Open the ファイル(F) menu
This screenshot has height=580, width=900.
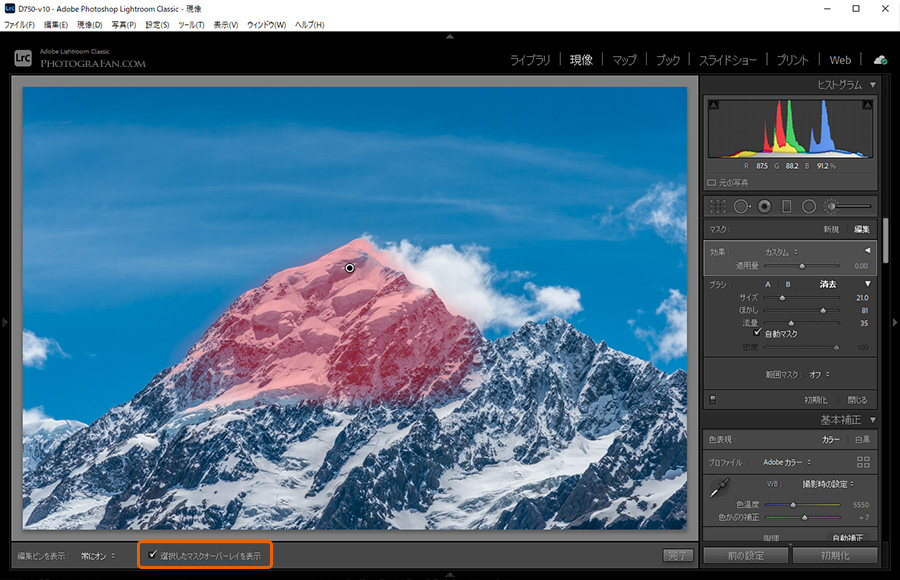click(20, 25)
